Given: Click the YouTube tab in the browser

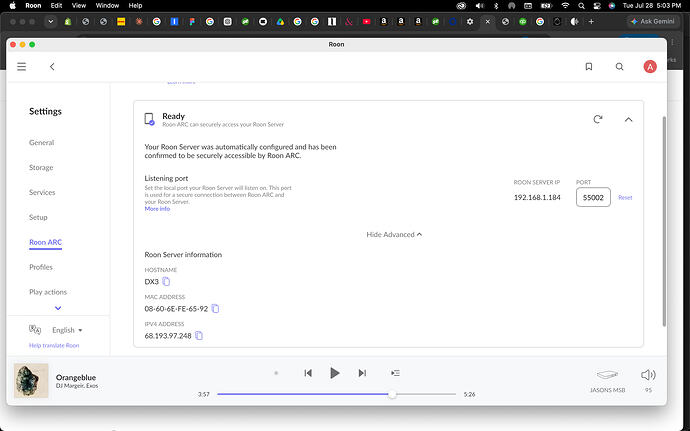Looking at the screenshot, I should (x=366, y=22).
